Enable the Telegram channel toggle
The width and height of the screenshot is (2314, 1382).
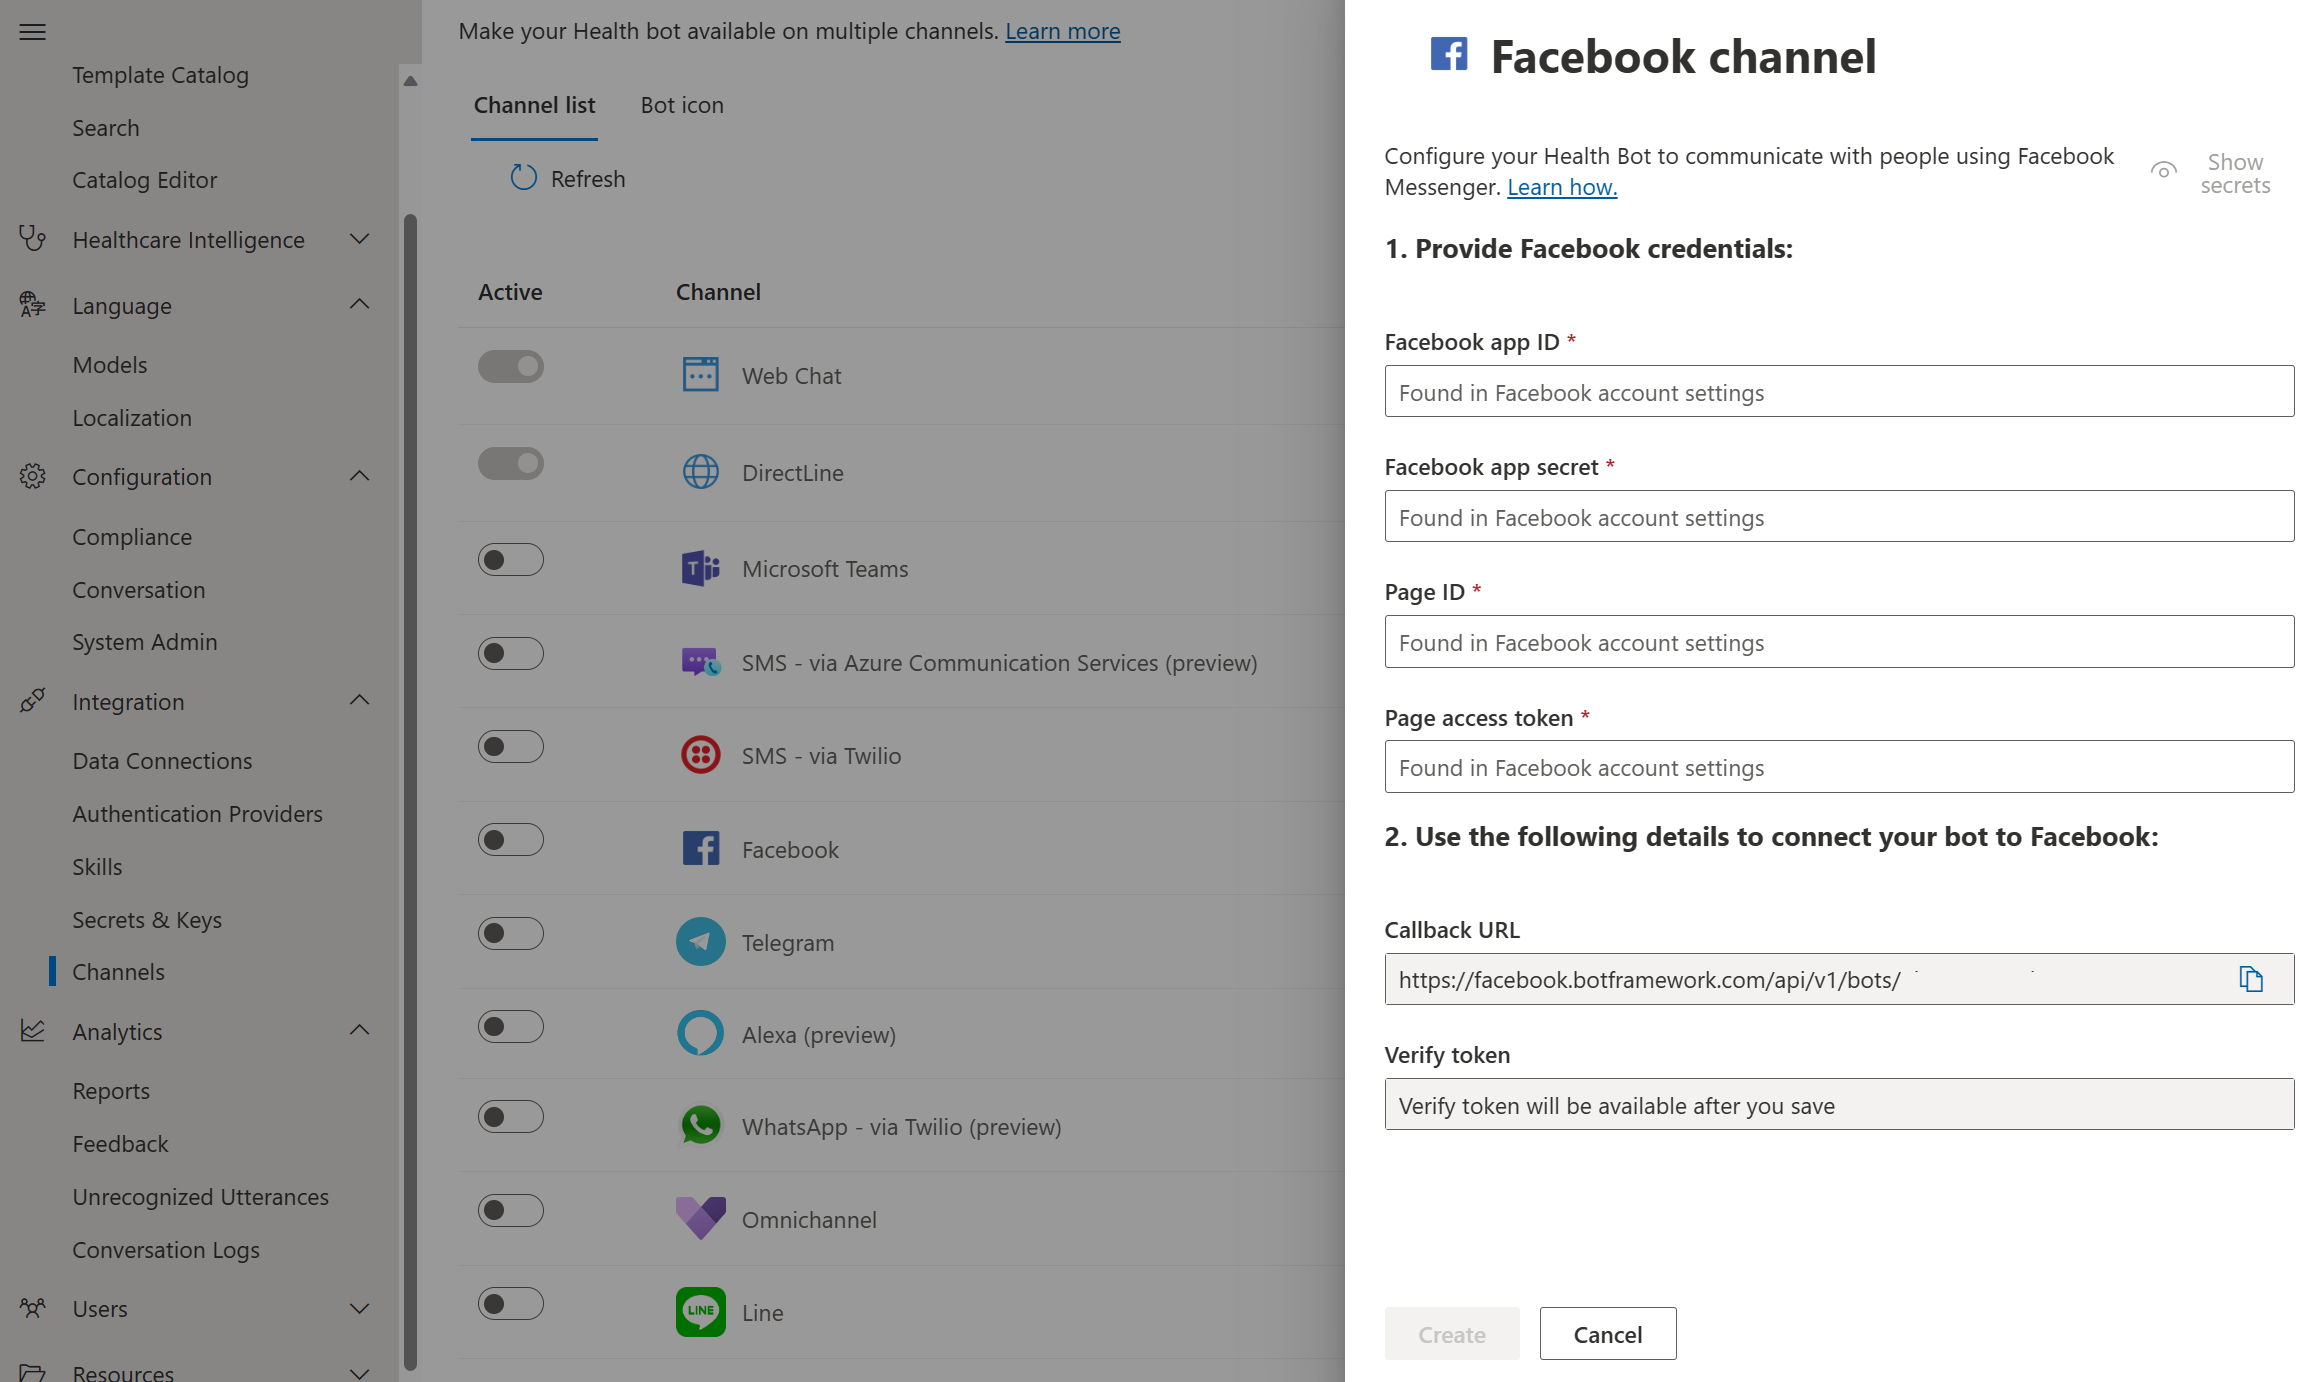[x=511, y=934]
